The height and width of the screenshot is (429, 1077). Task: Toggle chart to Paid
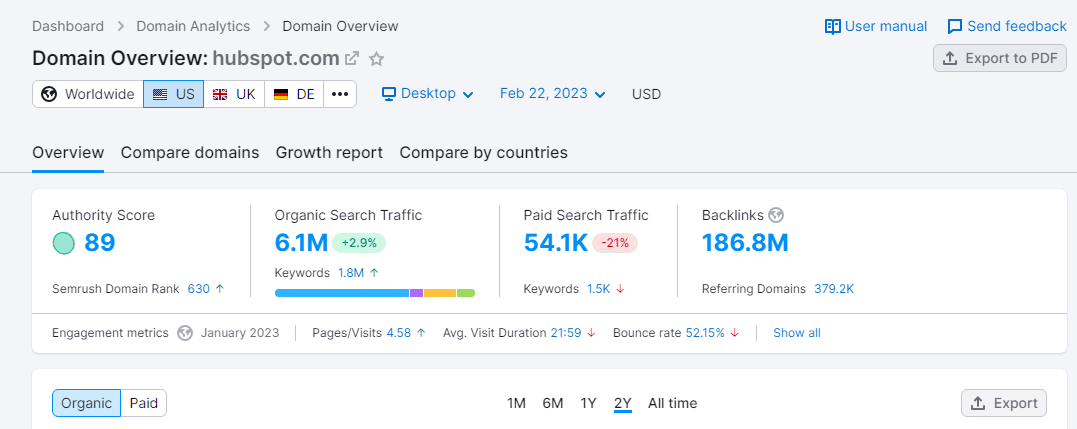(144, 403)
